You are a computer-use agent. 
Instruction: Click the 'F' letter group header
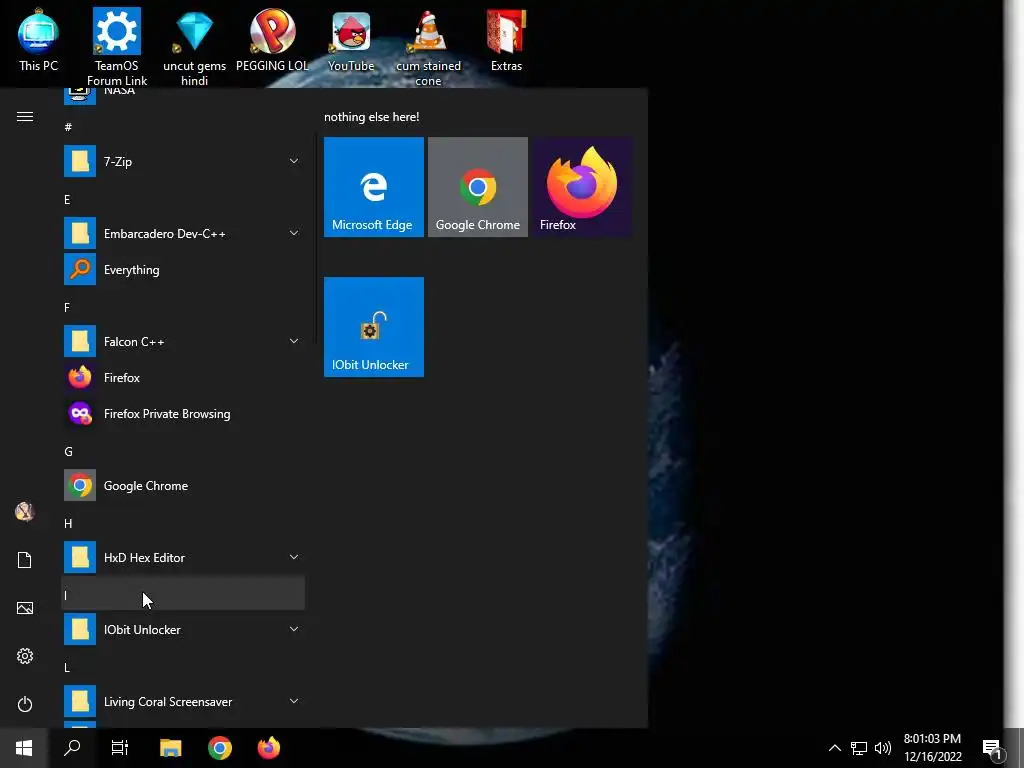183,307
